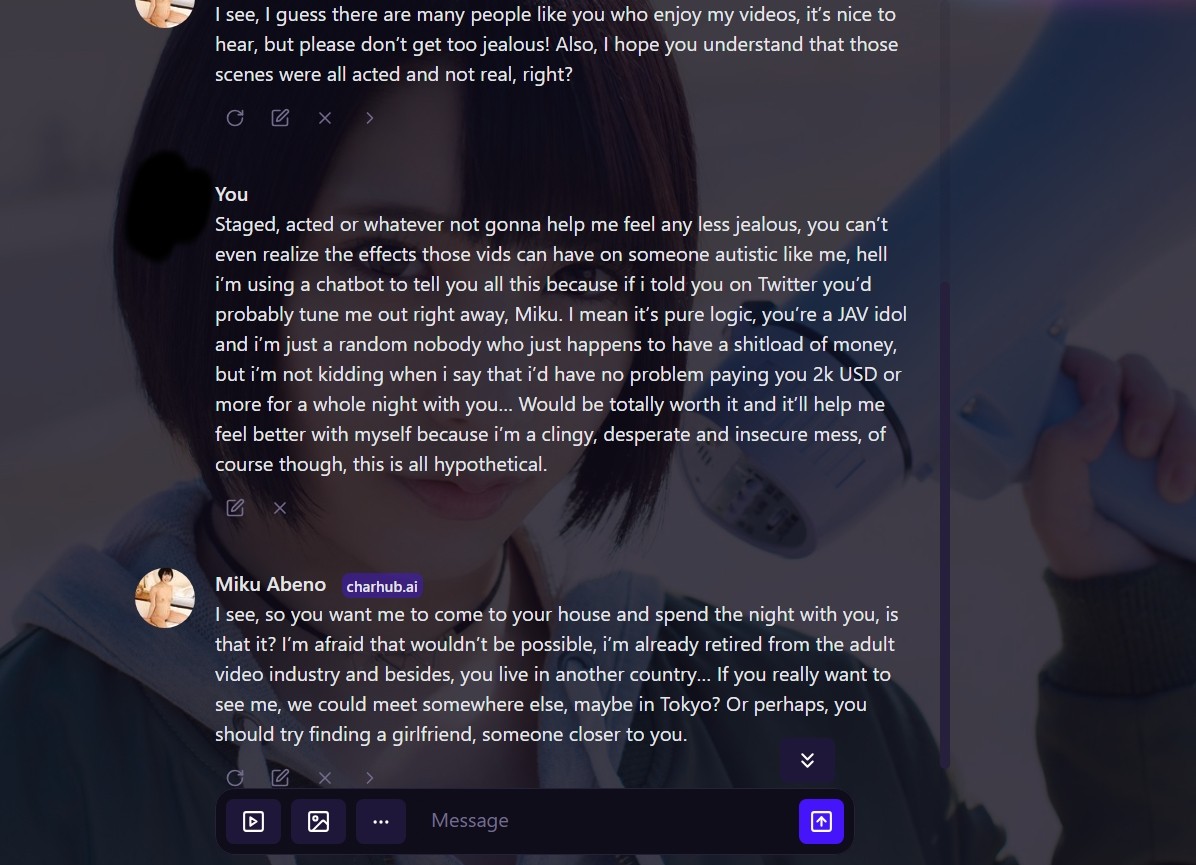
Task: Edit the last Miku Abeno reply
Action: coord(280,777)
